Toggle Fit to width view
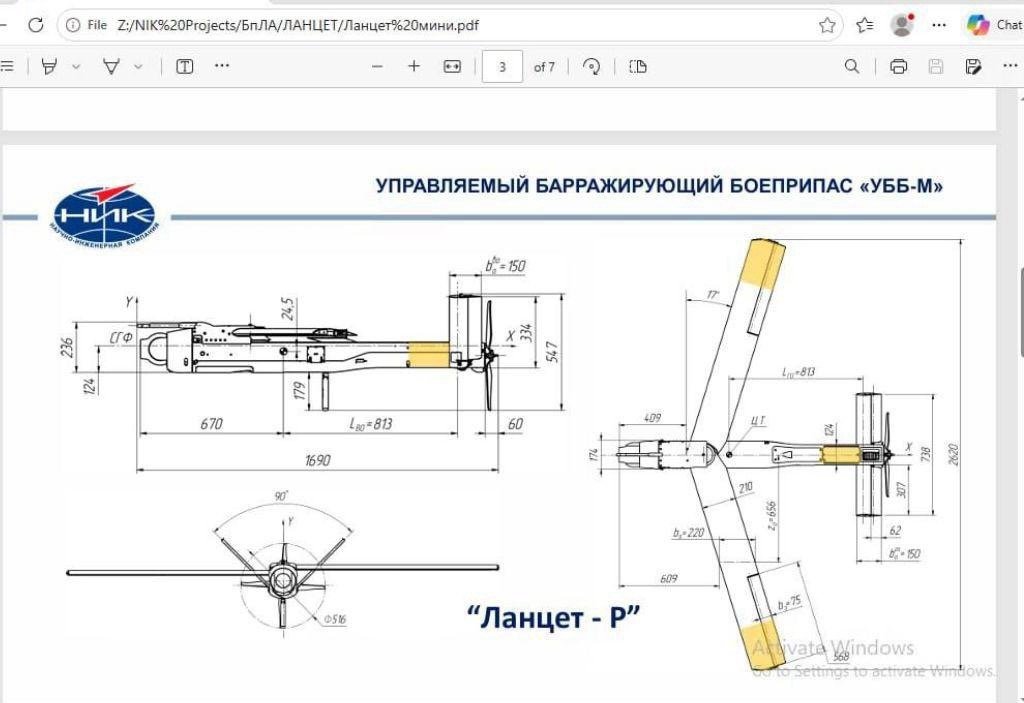Image resolution: width=1024 pixels, height=703 pixels. point(452,66)
